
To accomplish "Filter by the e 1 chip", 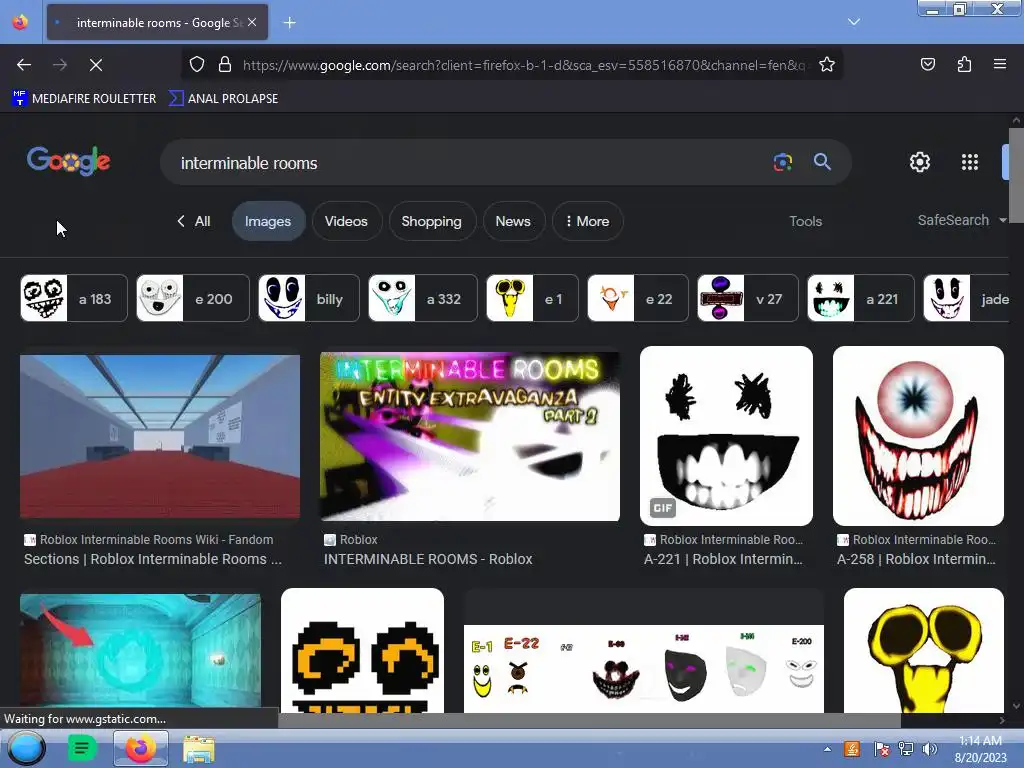I will (x=532, y=298).
